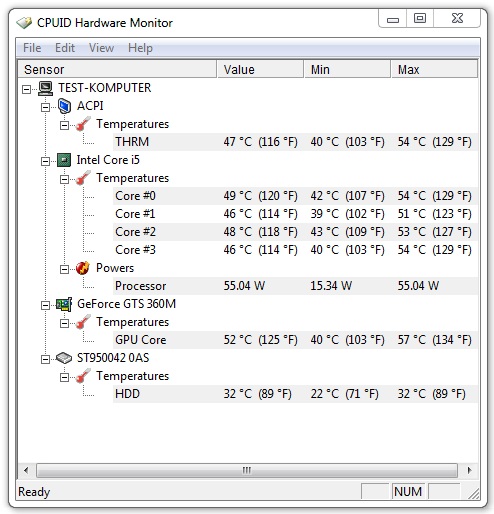This screenshot has height=514, width=494.
Task: Click the Intel Core i5 chip icon
Action: pos(64,160)
